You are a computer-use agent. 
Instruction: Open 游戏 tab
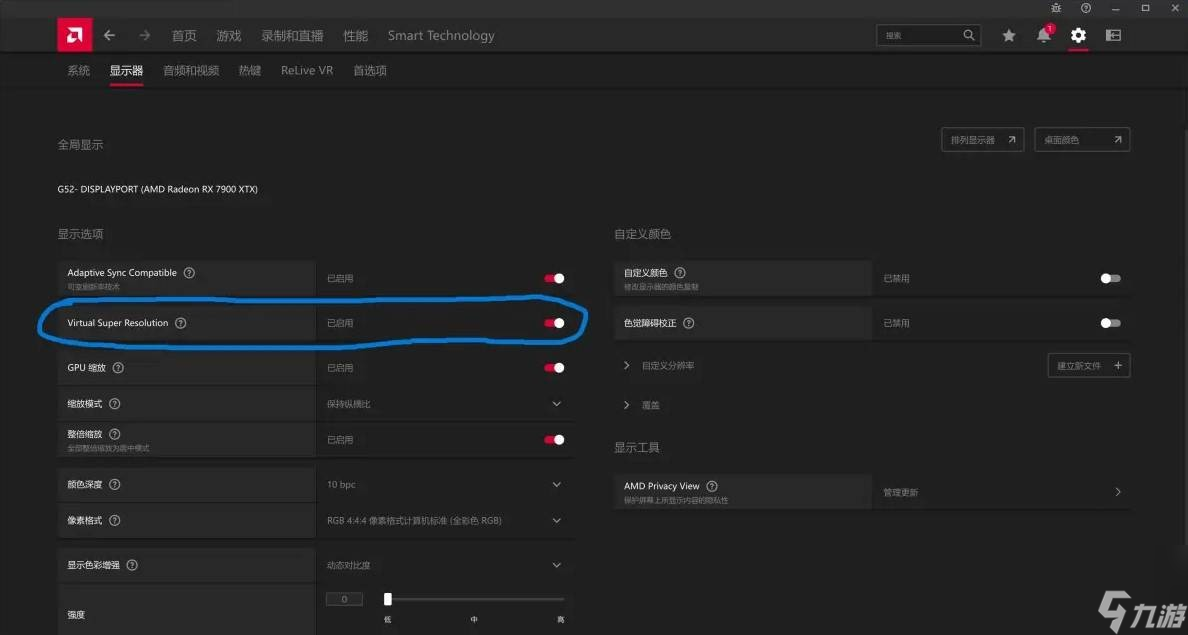tap(229, 36)
